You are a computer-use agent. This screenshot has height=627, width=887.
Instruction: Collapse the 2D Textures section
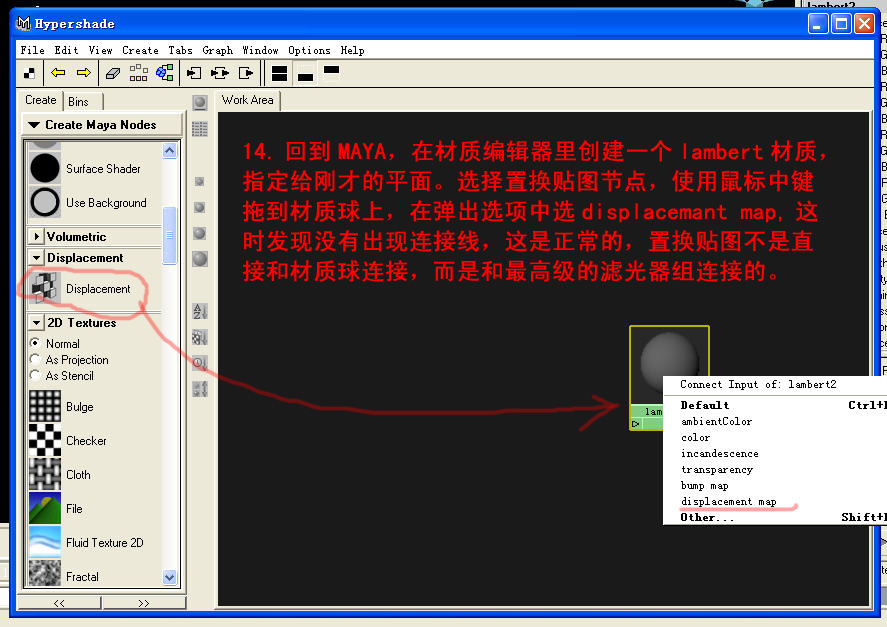(x=37, y=323)
